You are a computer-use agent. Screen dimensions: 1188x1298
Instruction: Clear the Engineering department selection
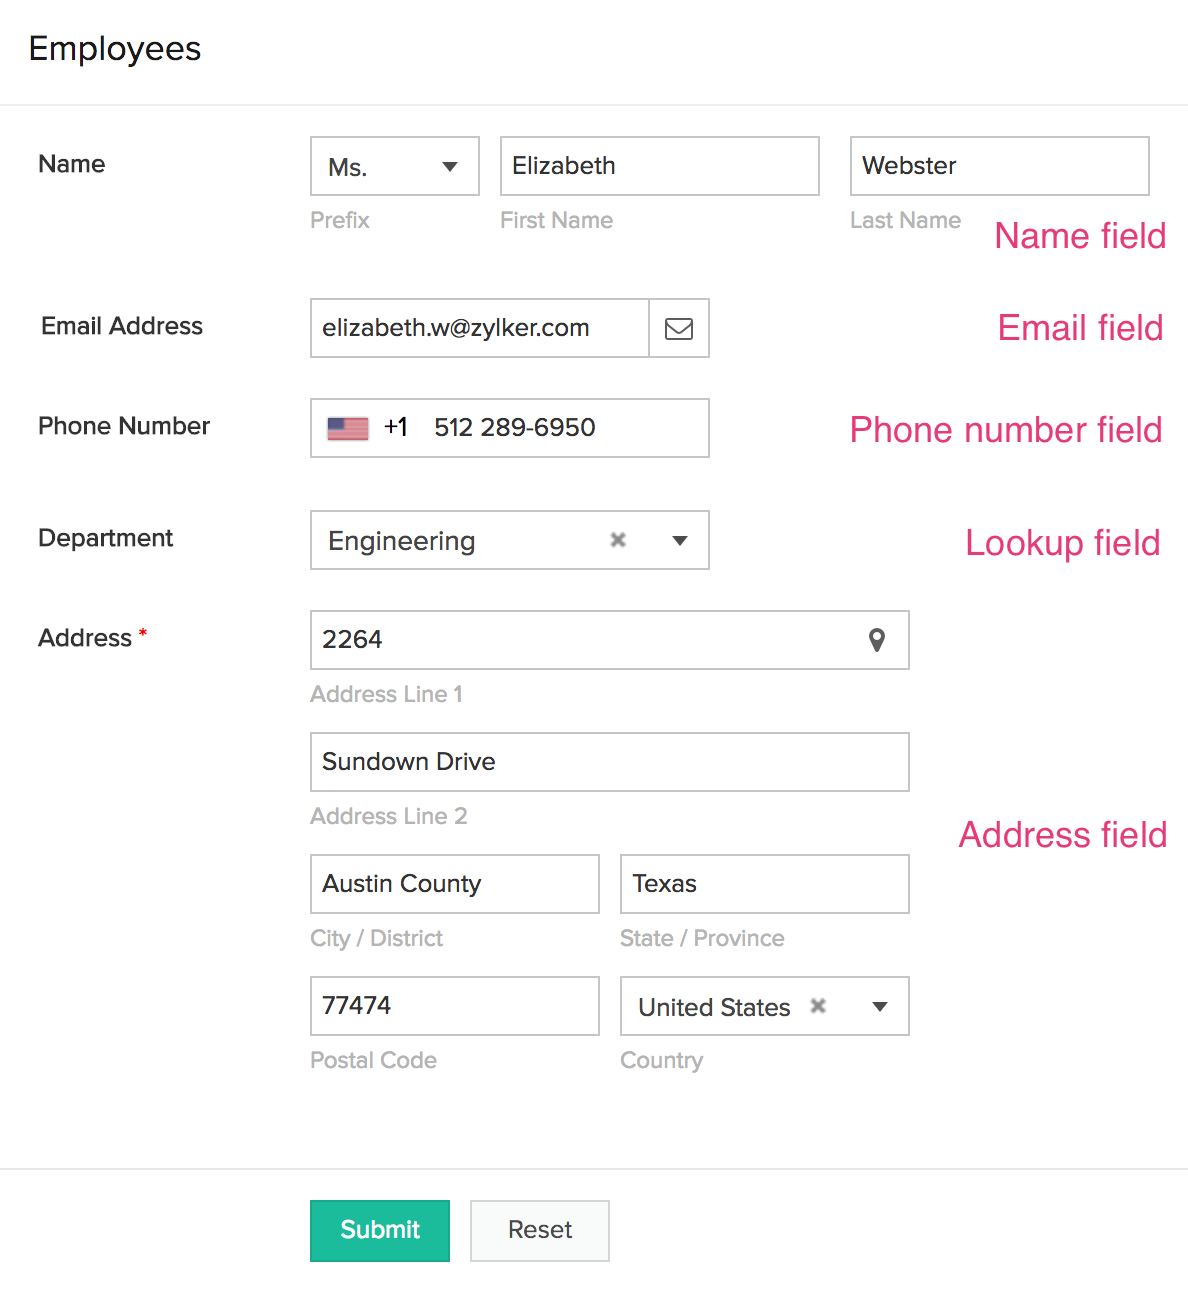[x=618, y=540]
